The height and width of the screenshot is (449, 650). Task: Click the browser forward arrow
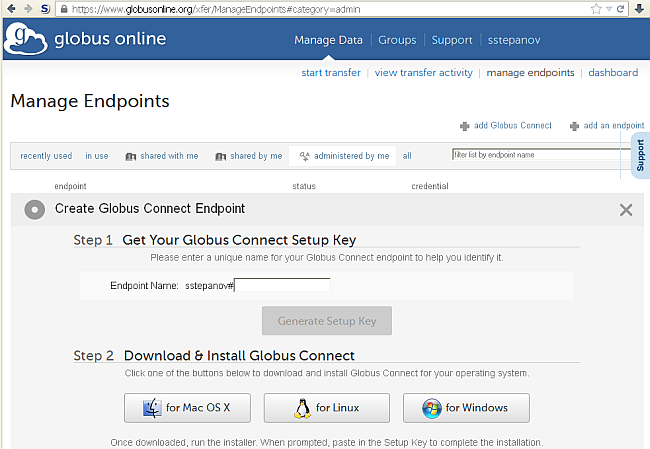click(x=28, y=8)
